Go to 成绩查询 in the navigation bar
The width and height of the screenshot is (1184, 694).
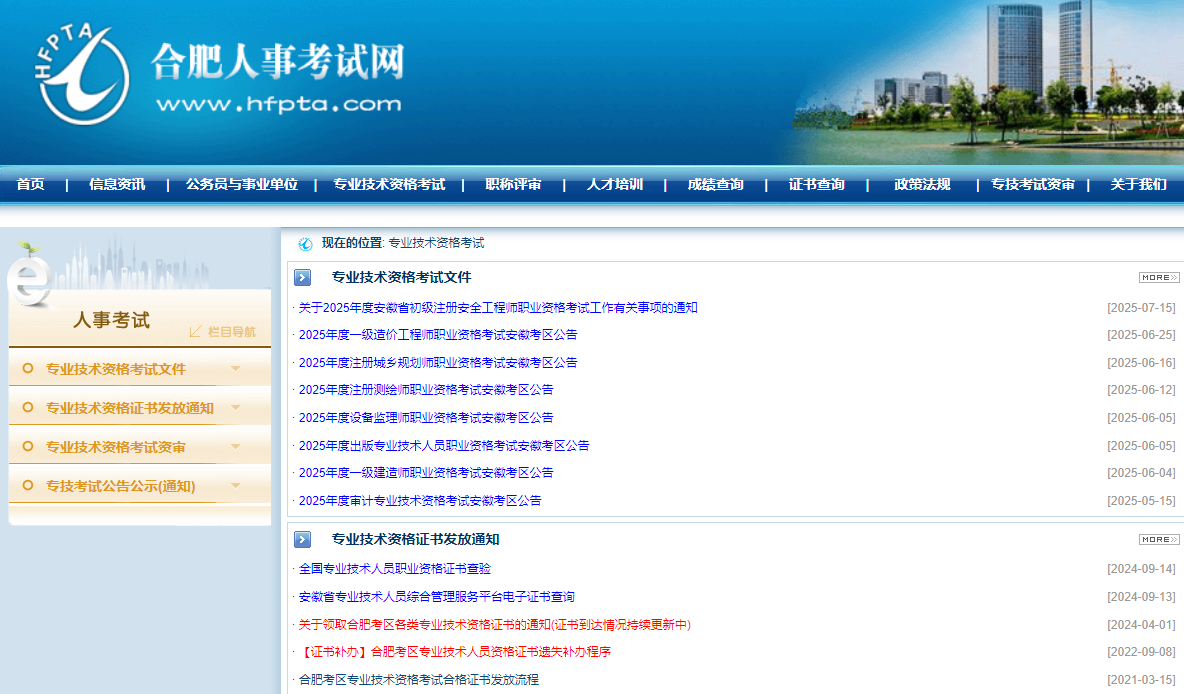[715, 184]
